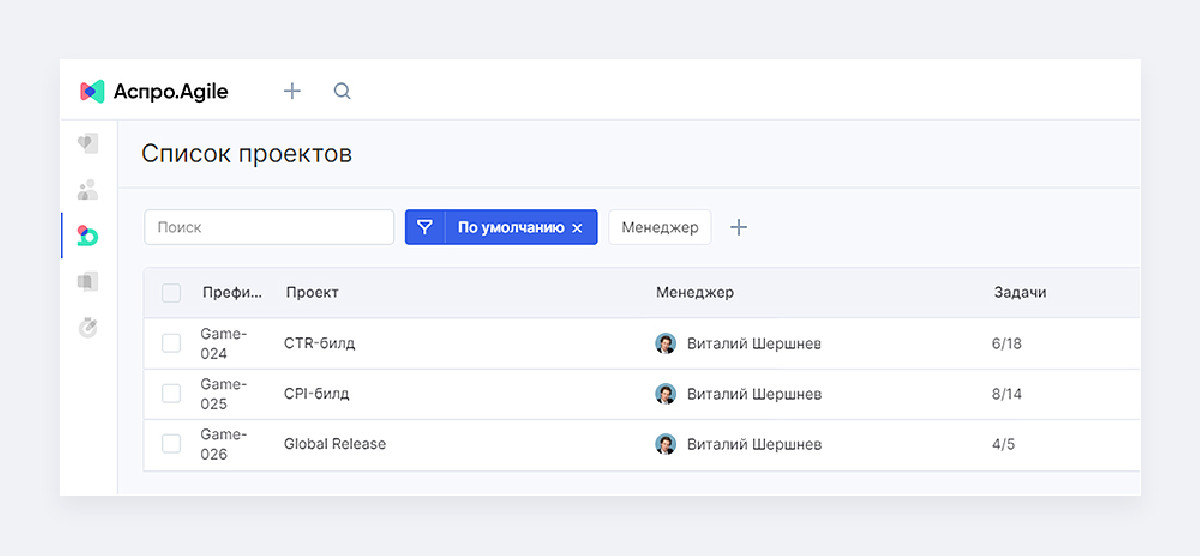Open the Global Release project

335,443
